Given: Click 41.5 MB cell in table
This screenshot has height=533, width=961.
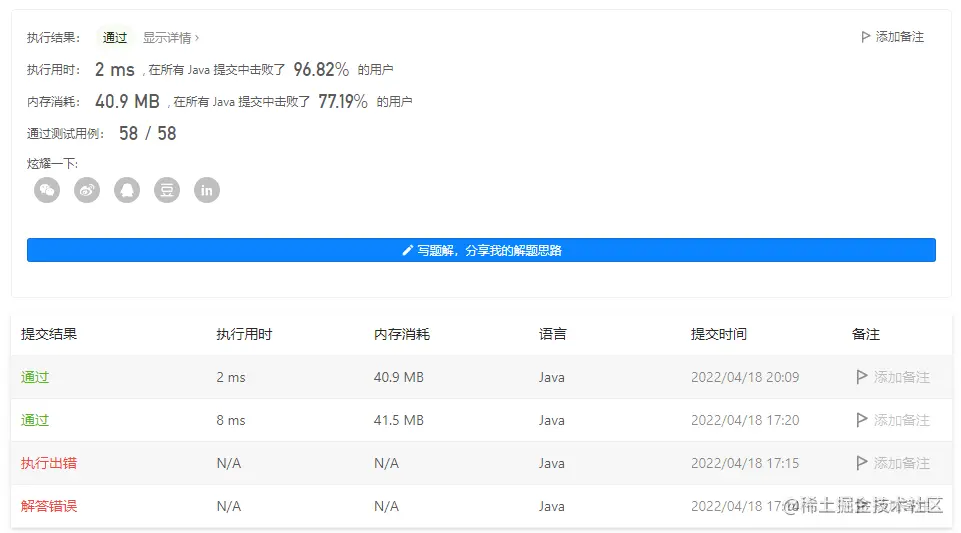Looking at the screenshot, I should [x=399, y=420].
